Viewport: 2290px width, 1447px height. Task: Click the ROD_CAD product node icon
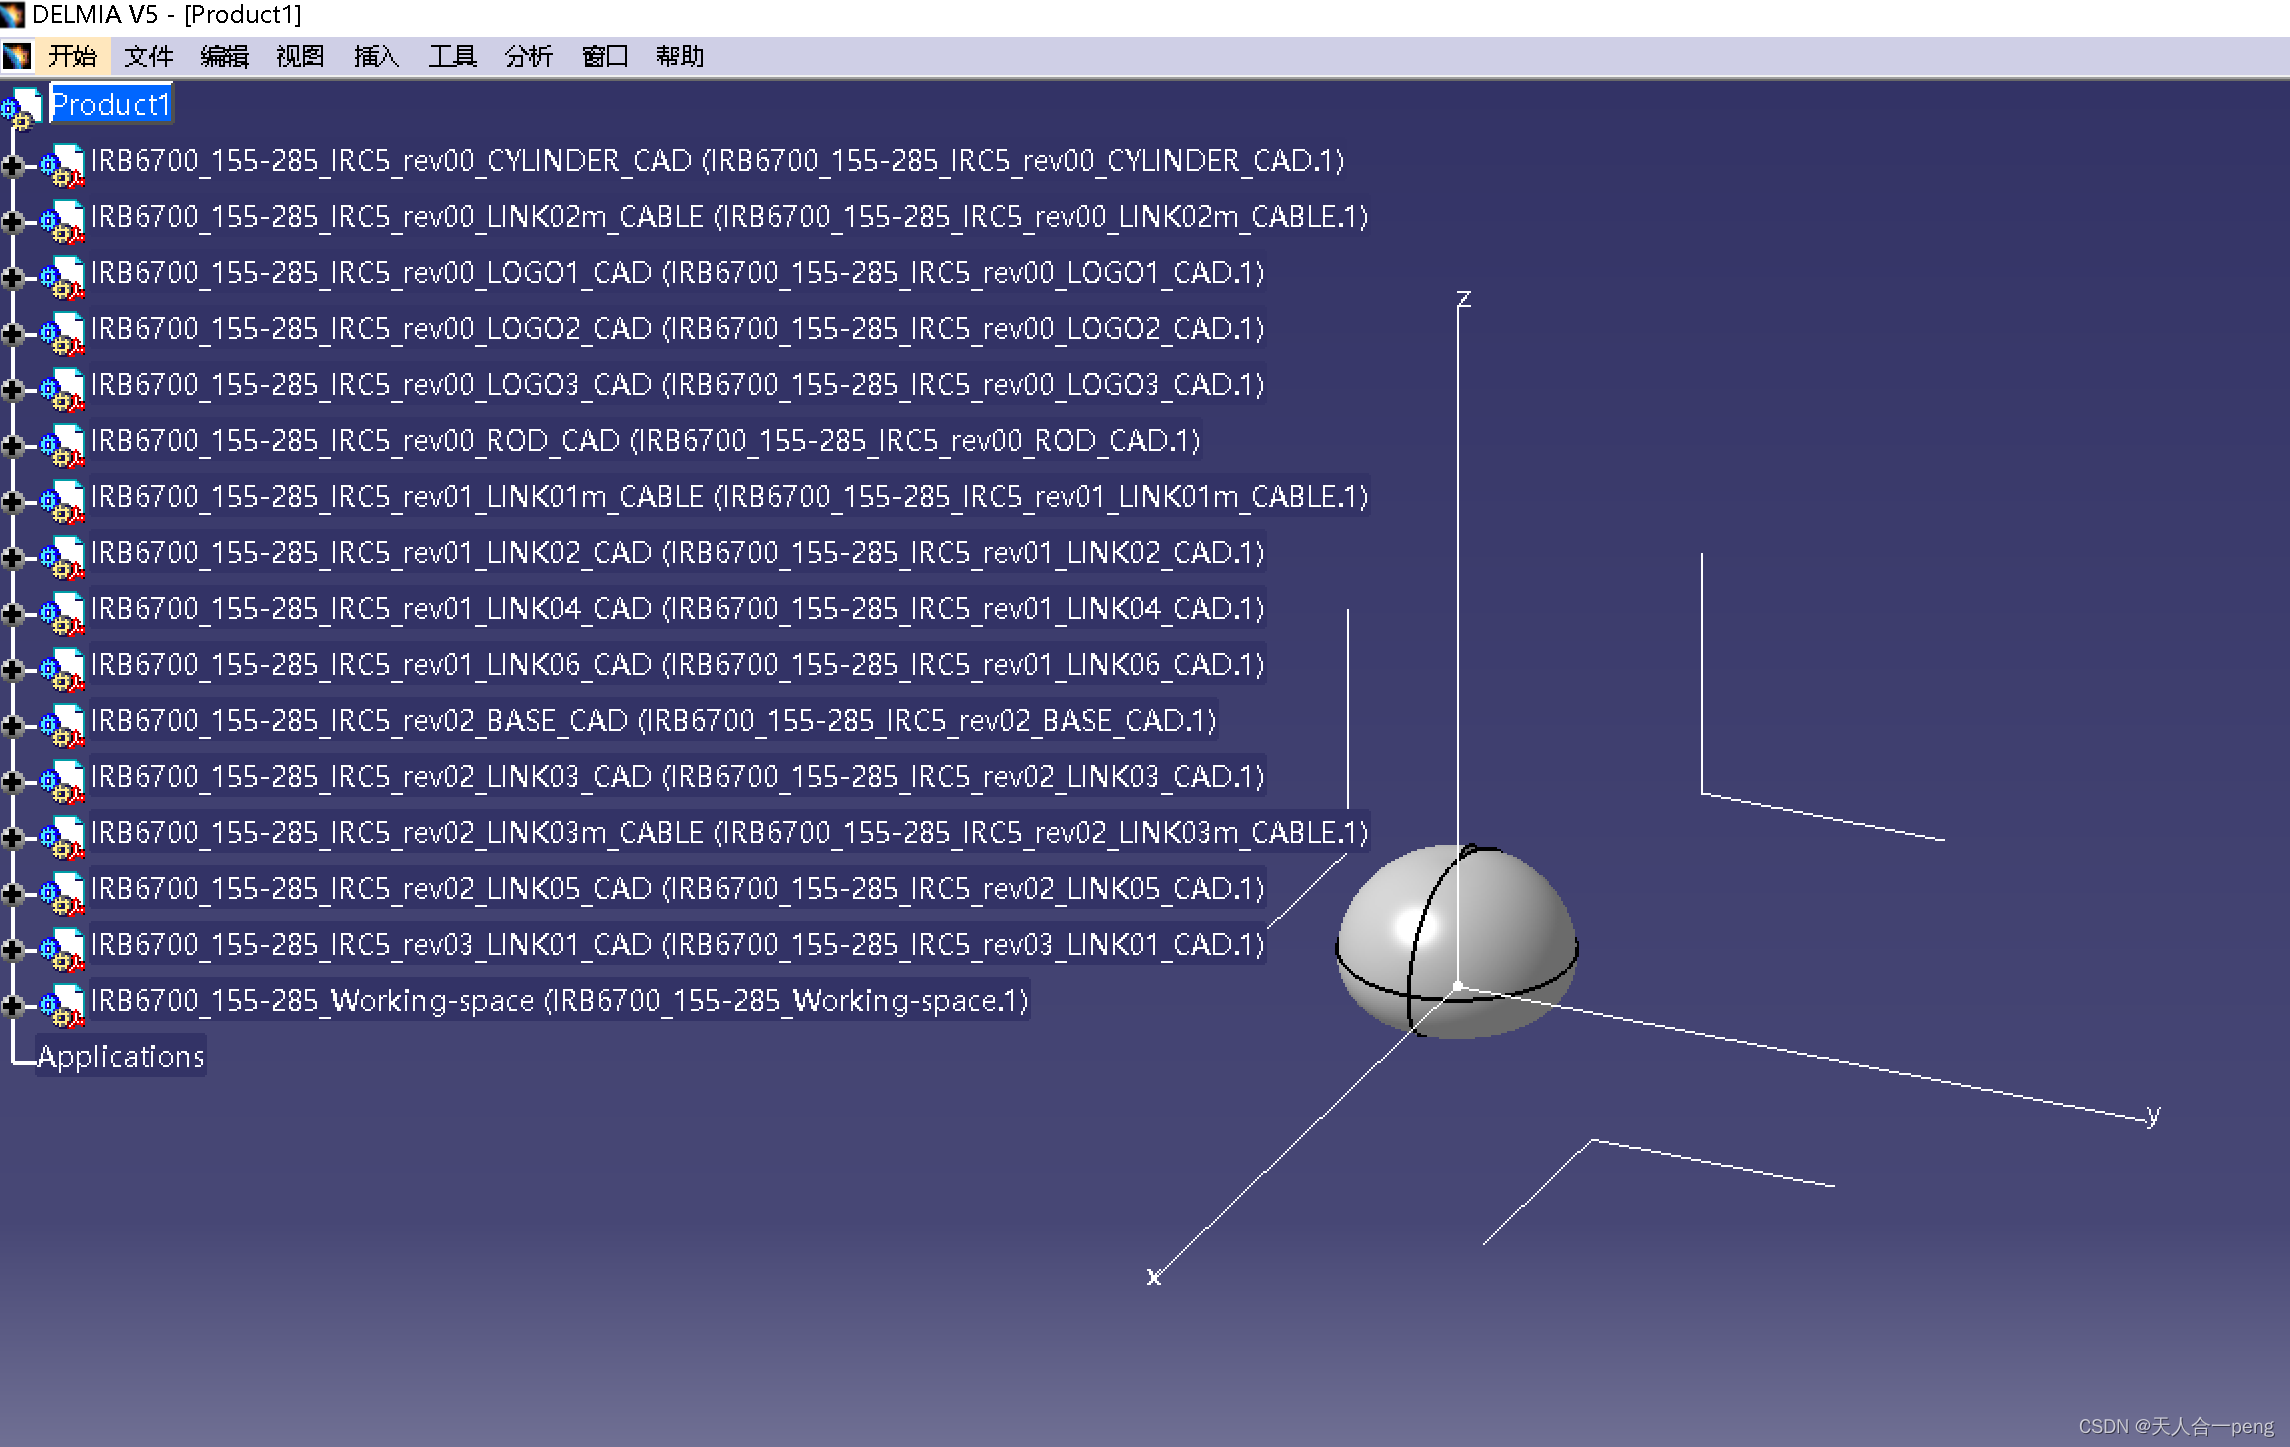pyautogui.click(x=63, y=444)
